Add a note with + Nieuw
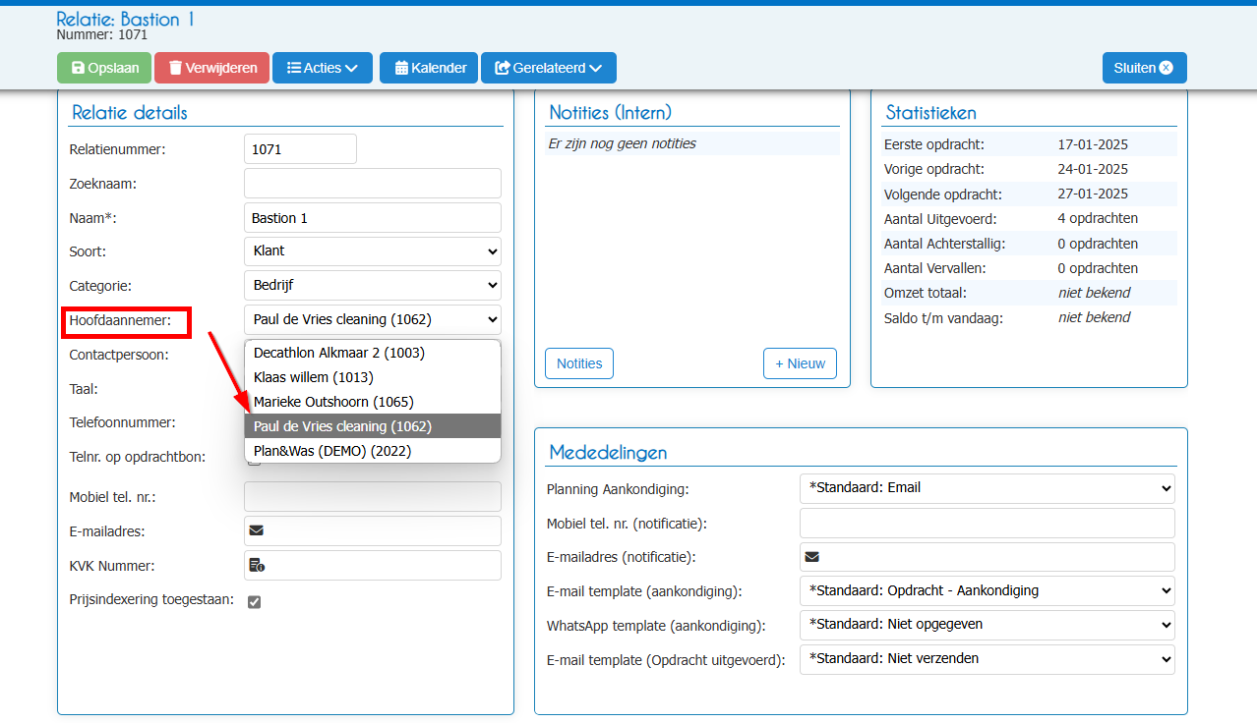This screenshot has width=1257, height=723. [x=800, y=364]
